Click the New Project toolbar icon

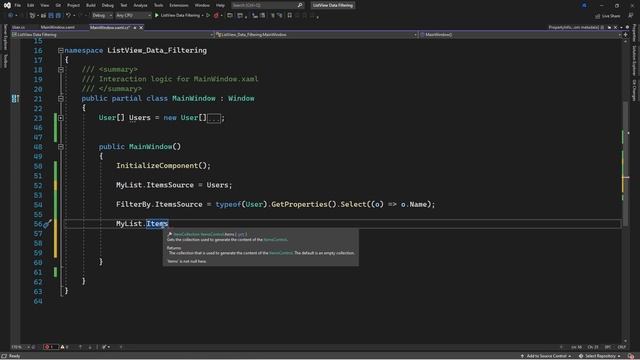(32, 16)
